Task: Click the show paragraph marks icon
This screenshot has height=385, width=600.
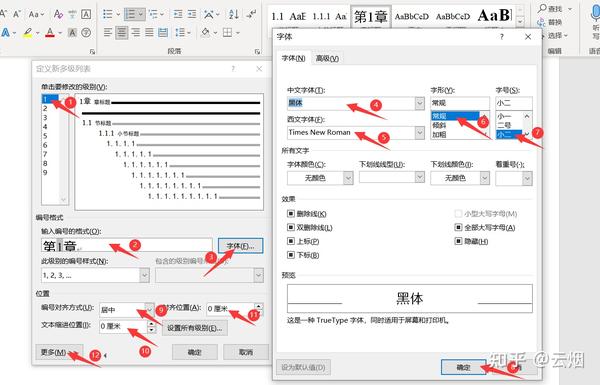Action: click(x=251, y=15)
